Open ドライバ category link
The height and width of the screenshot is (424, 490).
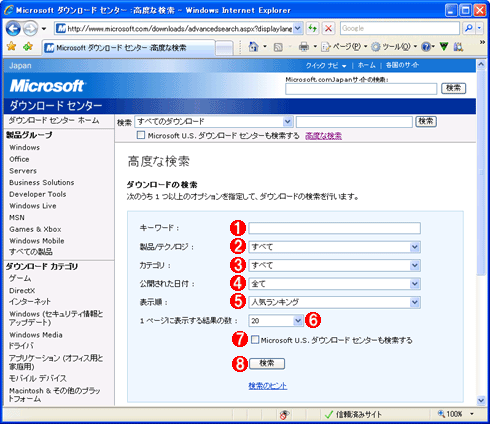click(x=21, y=346)
